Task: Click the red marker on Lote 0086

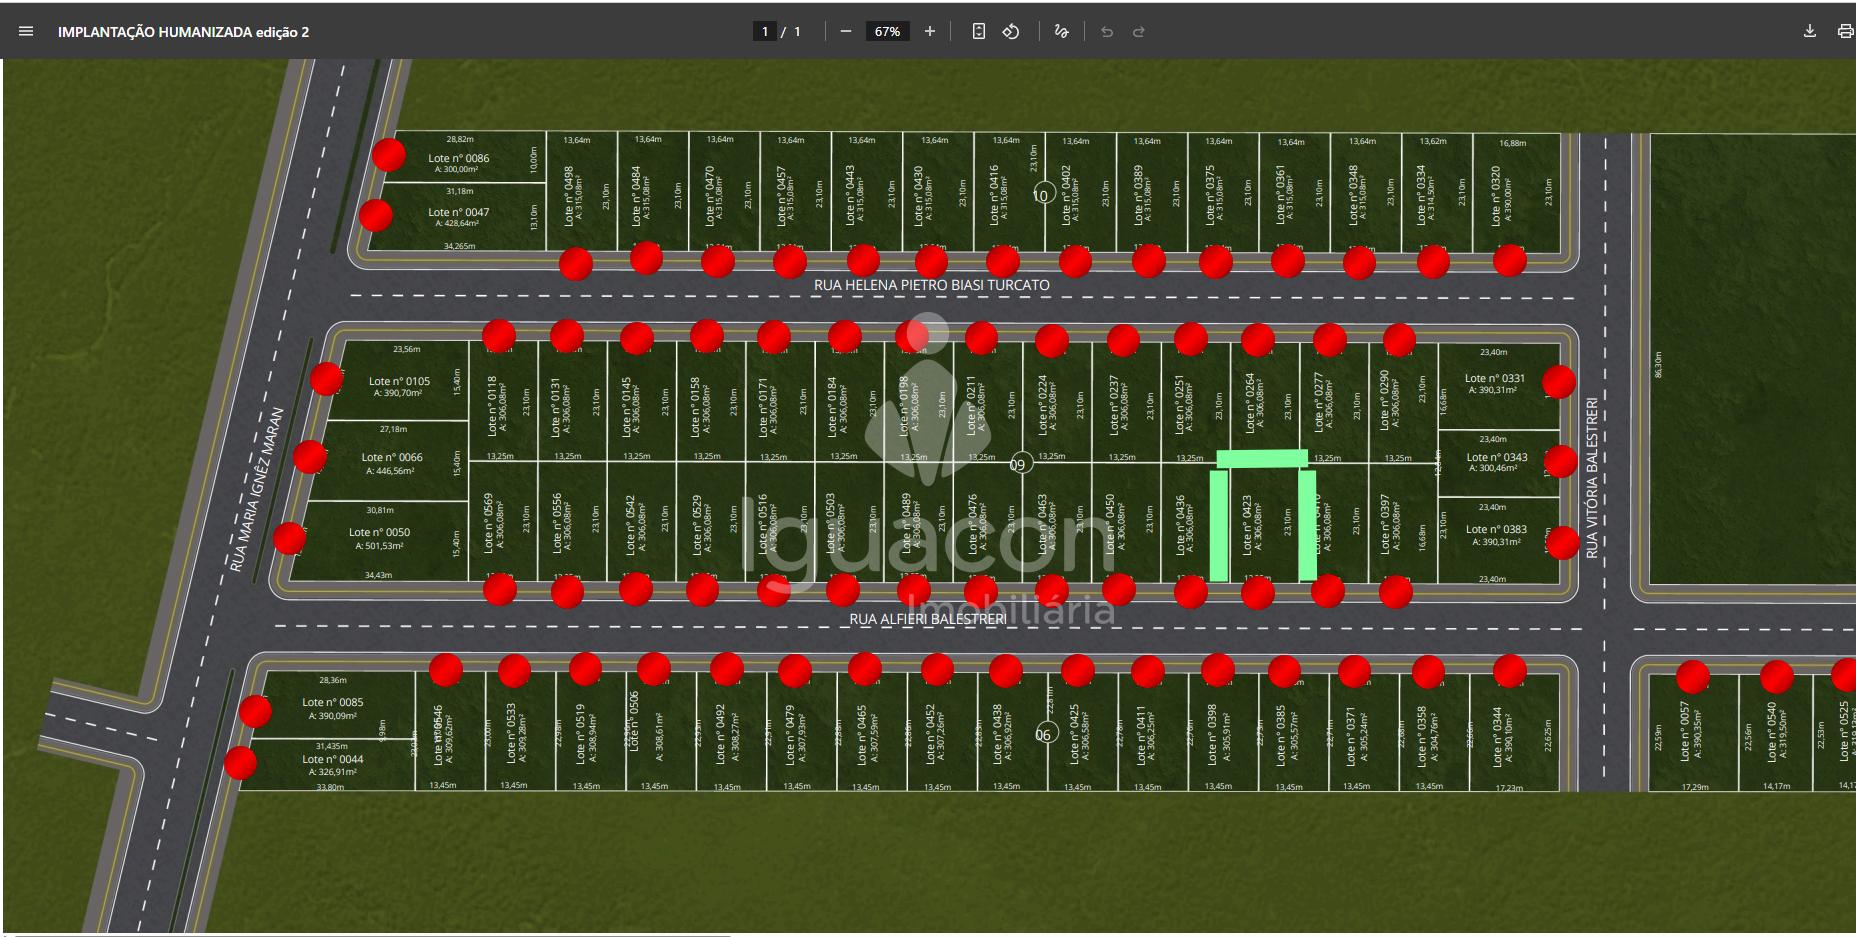Action: pyautogui.click(x=389, y=155)
